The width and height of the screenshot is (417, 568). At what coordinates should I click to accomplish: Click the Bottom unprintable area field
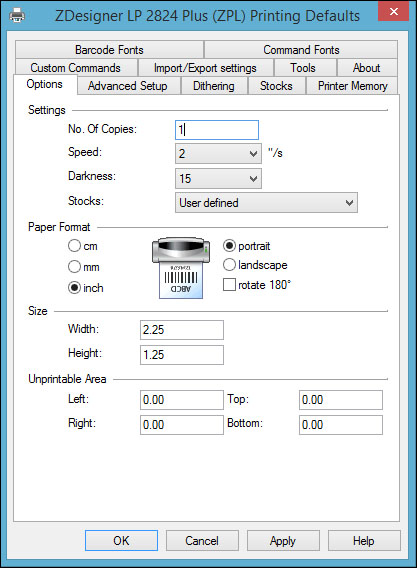341,425
